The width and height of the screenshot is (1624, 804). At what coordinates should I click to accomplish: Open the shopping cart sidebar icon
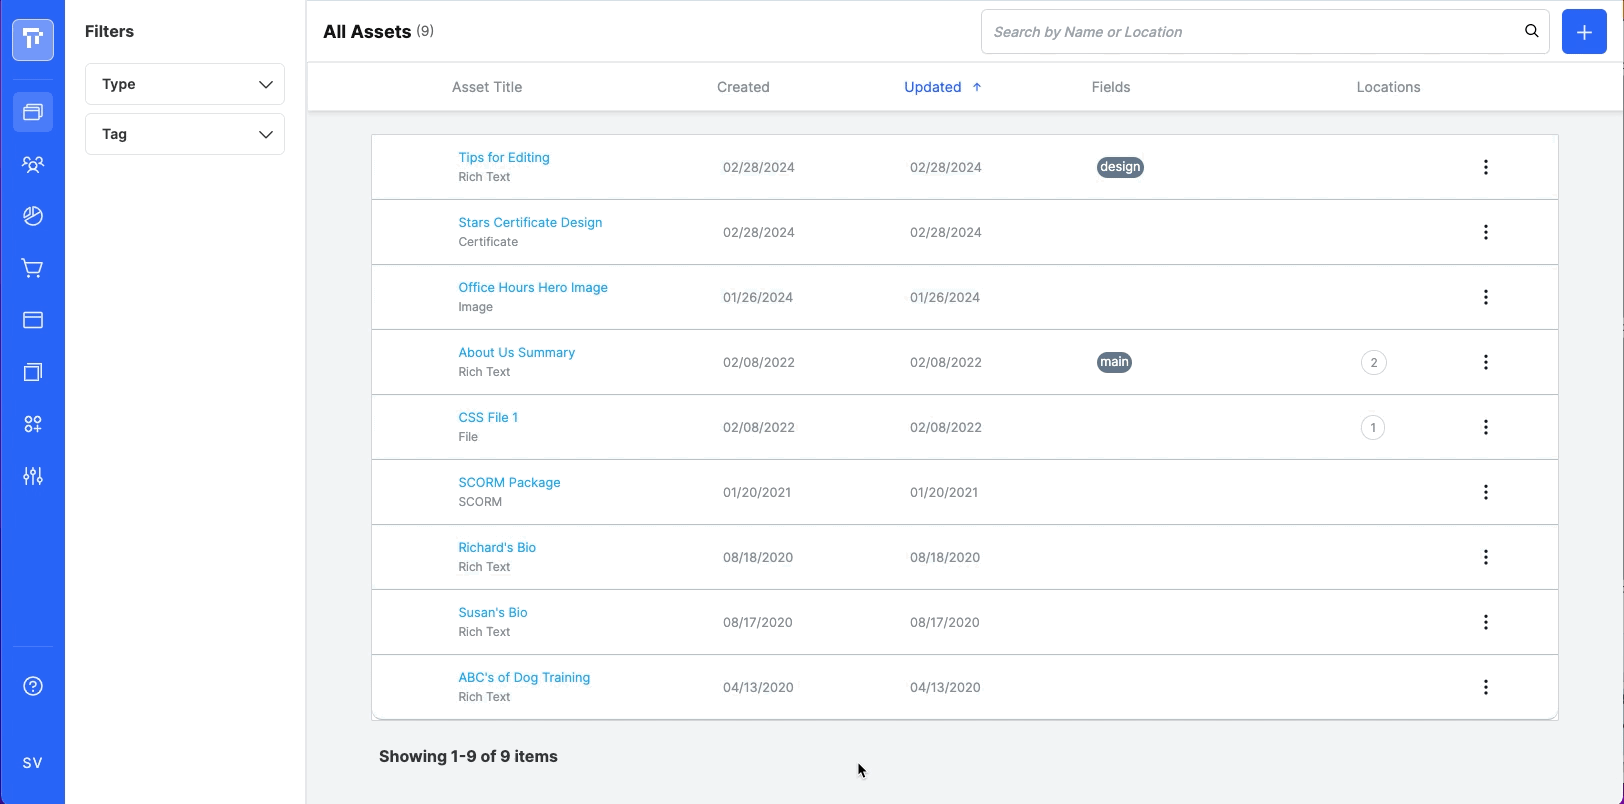pos(33,268)
